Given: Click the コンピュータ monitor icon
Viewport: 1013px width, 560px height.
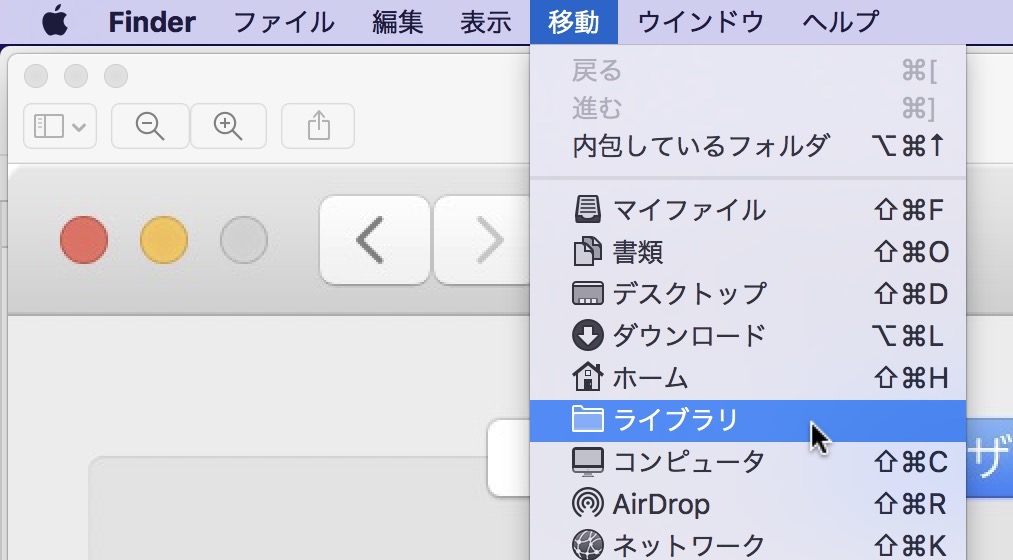Looking at the screenshot, I should (587, 461).
